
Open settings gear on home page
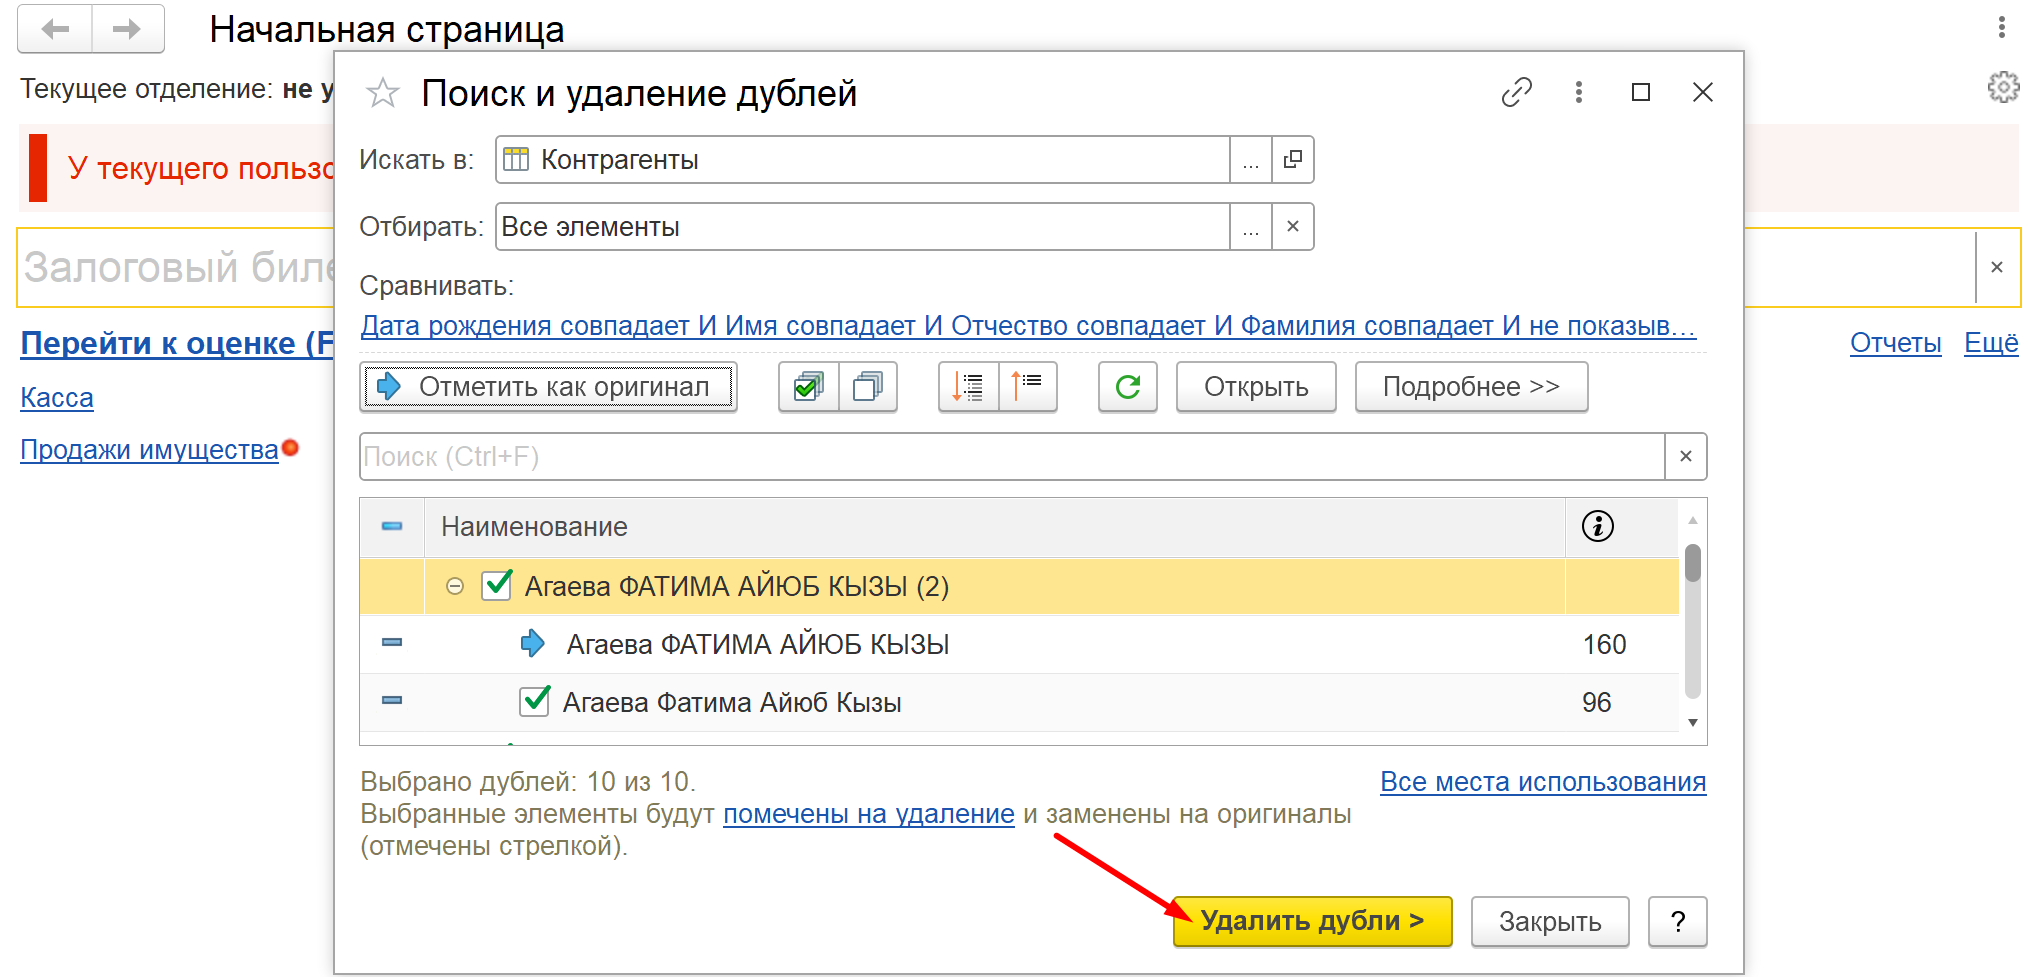click(2003, 88)
